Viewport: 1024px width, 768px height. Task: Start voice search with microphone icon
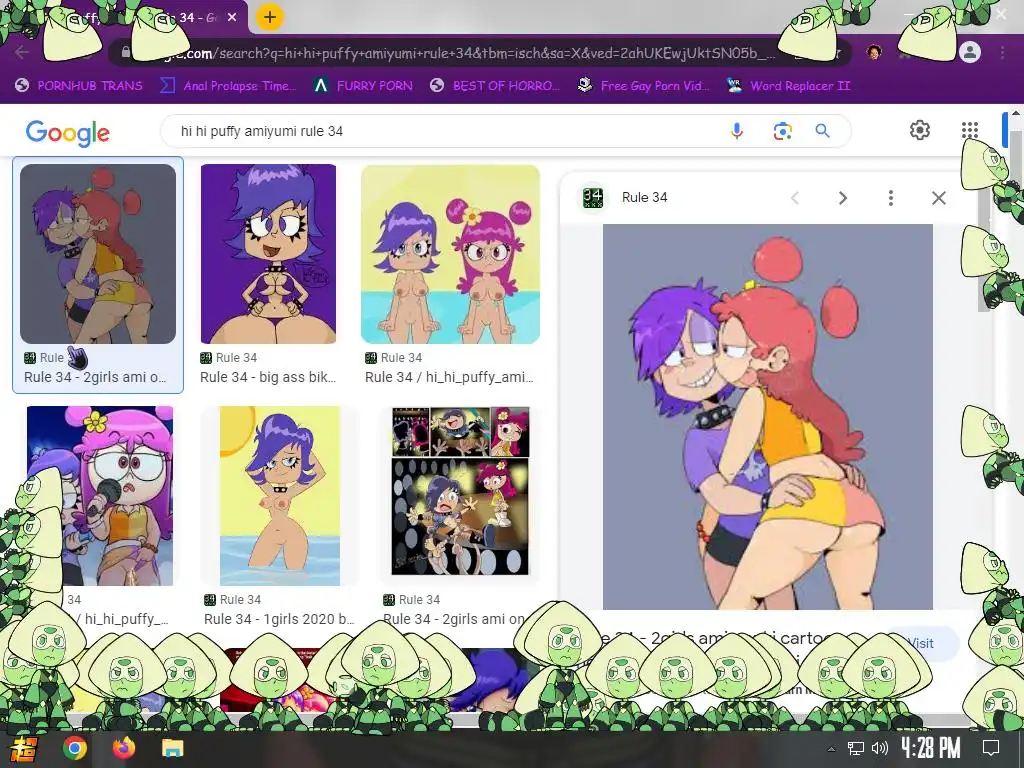(x=737, y=131)
